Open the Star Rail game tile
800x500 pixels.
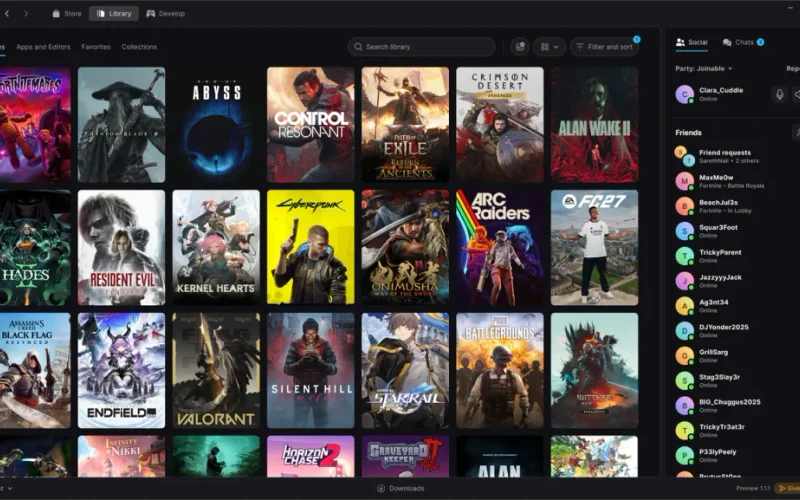pyautogui.click(x=405, y=370)
